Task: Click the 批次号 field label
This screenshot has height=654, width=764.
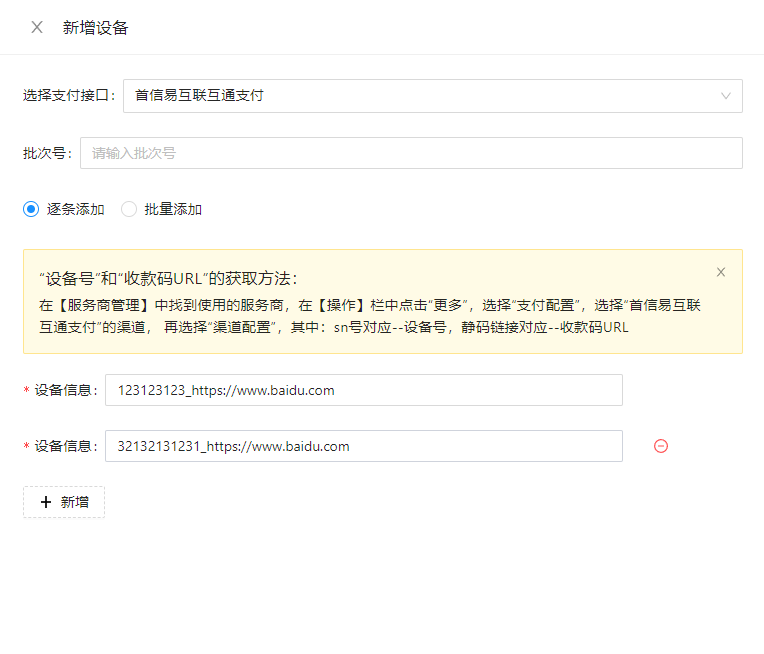Action: tap(46, 153)
